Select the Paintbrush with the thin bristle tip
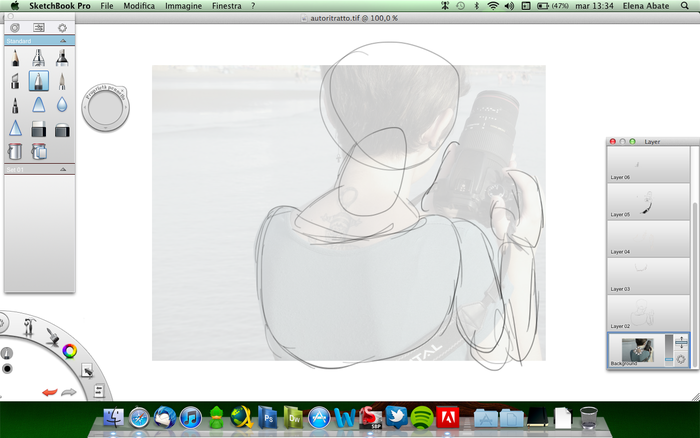The height and width of the screenshot is (438, 700). [x=62, y=81]
